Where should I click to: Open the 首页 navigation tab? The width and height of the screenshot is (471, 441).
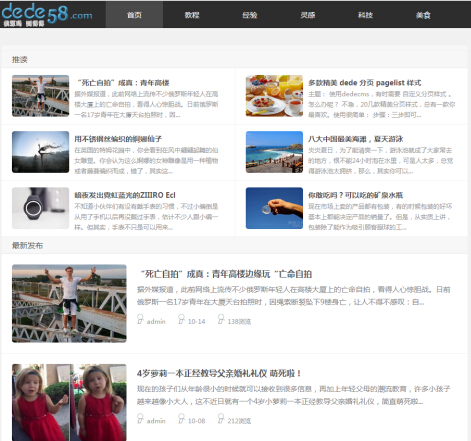(x=134, y=15)
